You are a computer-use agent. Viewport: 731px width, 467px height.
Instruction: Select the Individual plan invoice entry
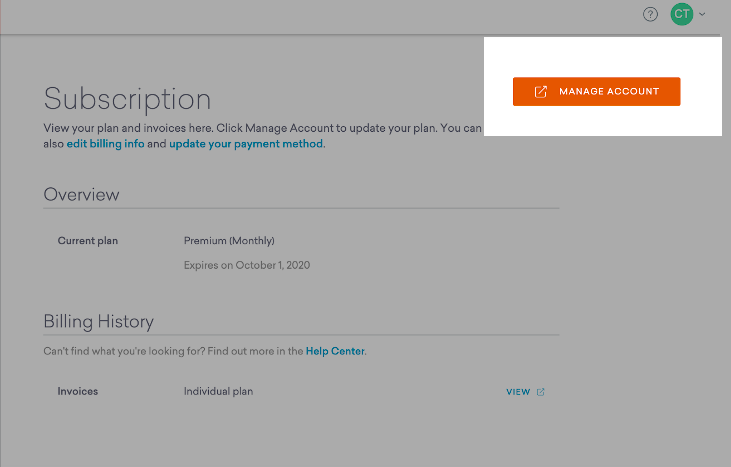218,391
